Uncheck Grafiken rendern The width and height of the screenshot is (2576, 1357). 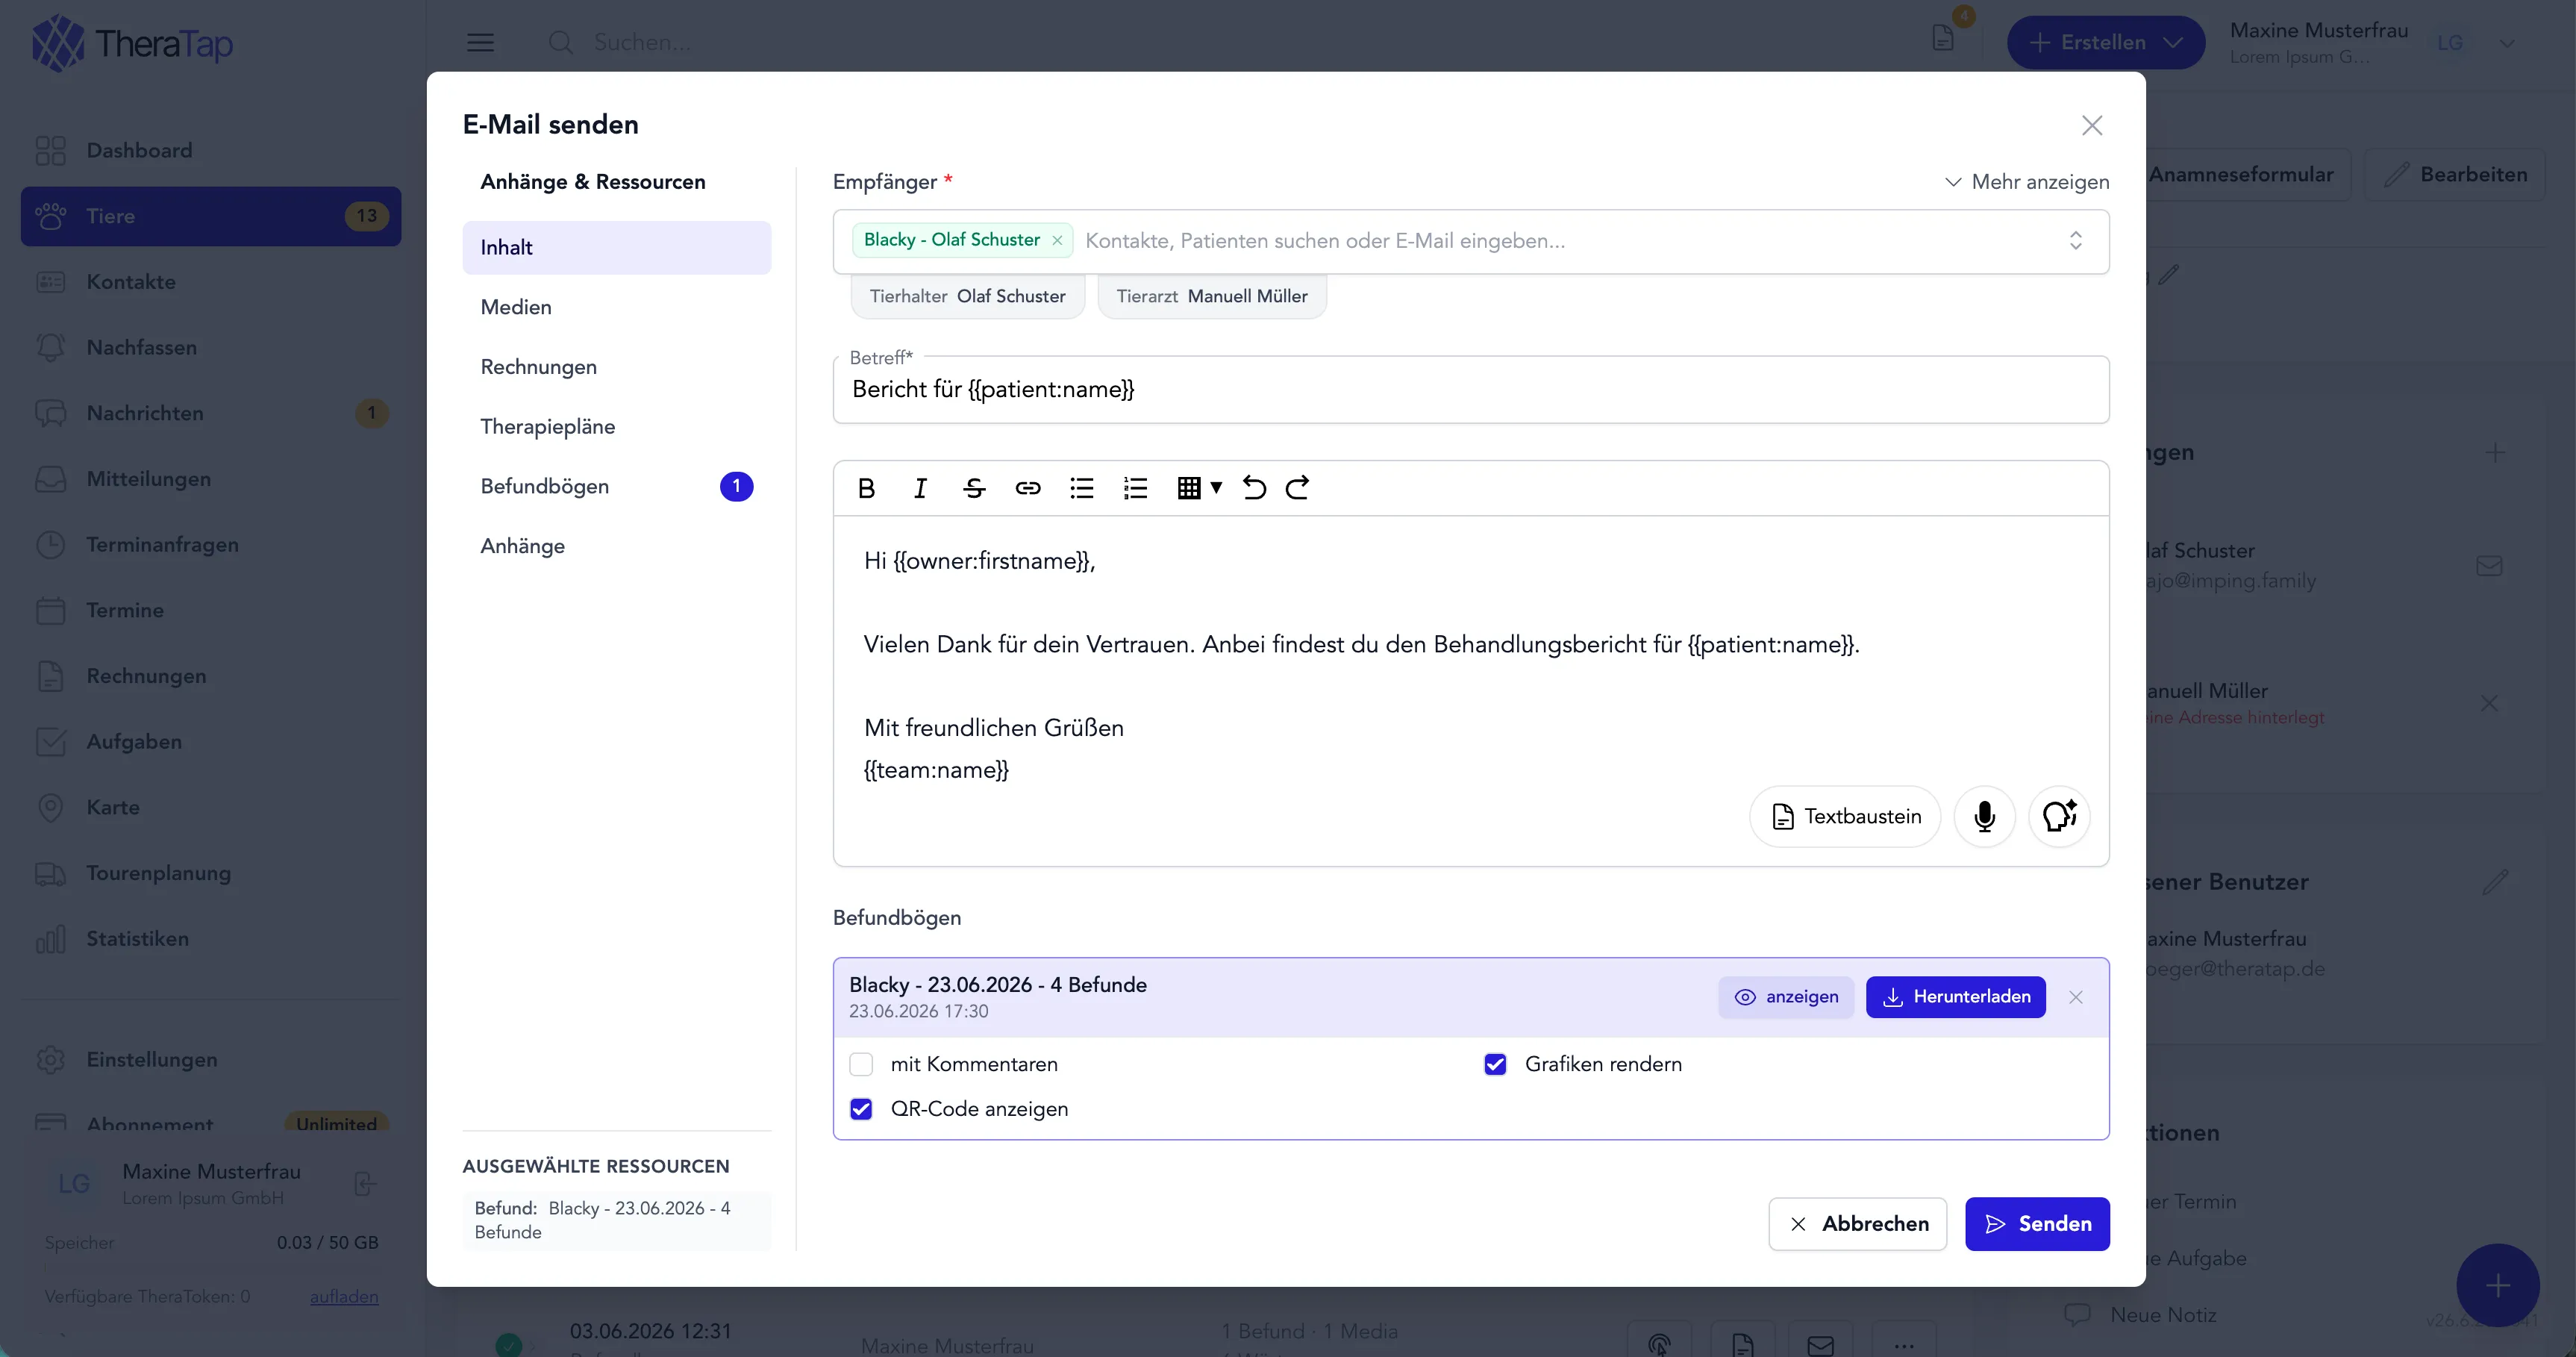(x=1495, y=1064)
